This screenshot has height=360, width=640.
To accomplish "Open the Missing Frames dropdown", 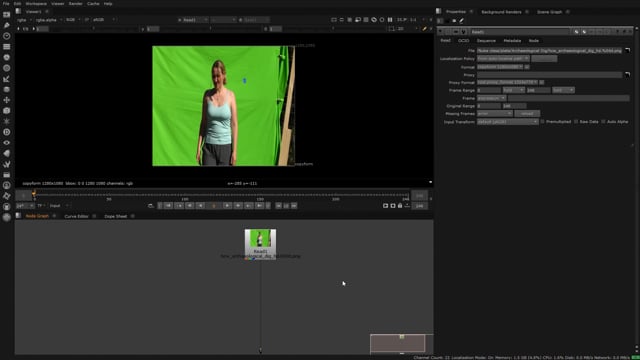I will [x=494, y=113].
